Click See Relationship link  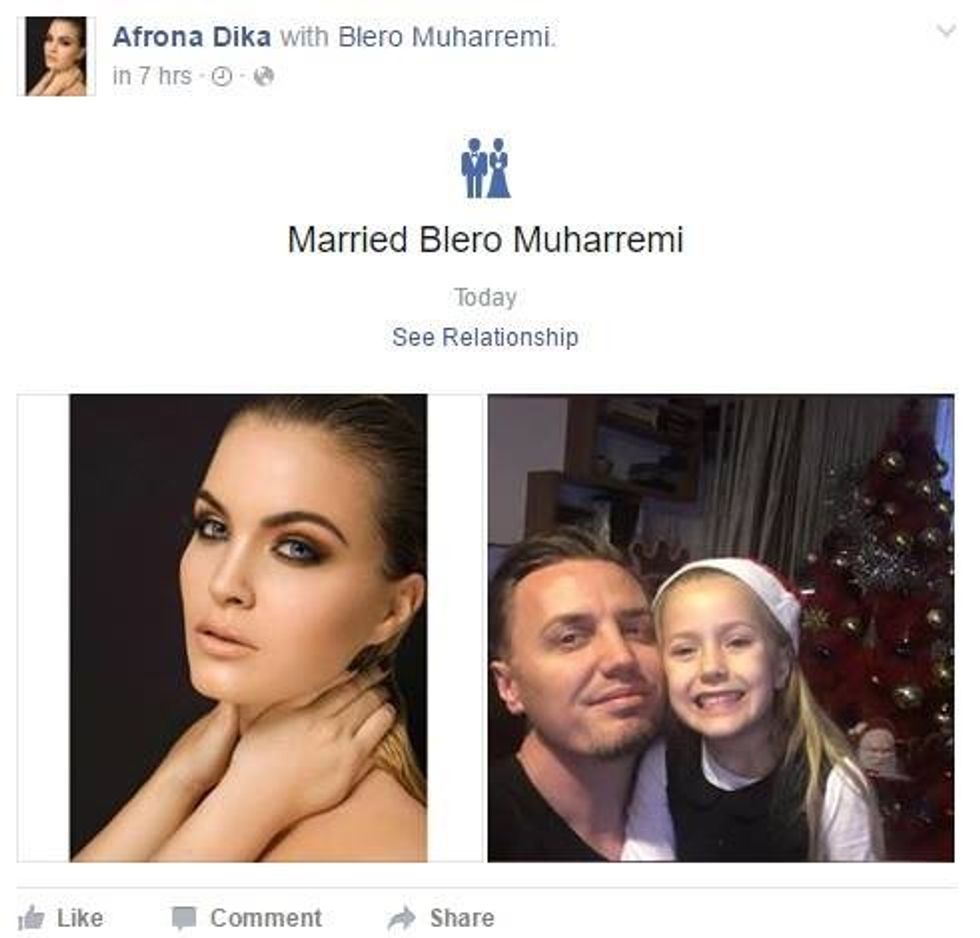(x=485, y=337)
